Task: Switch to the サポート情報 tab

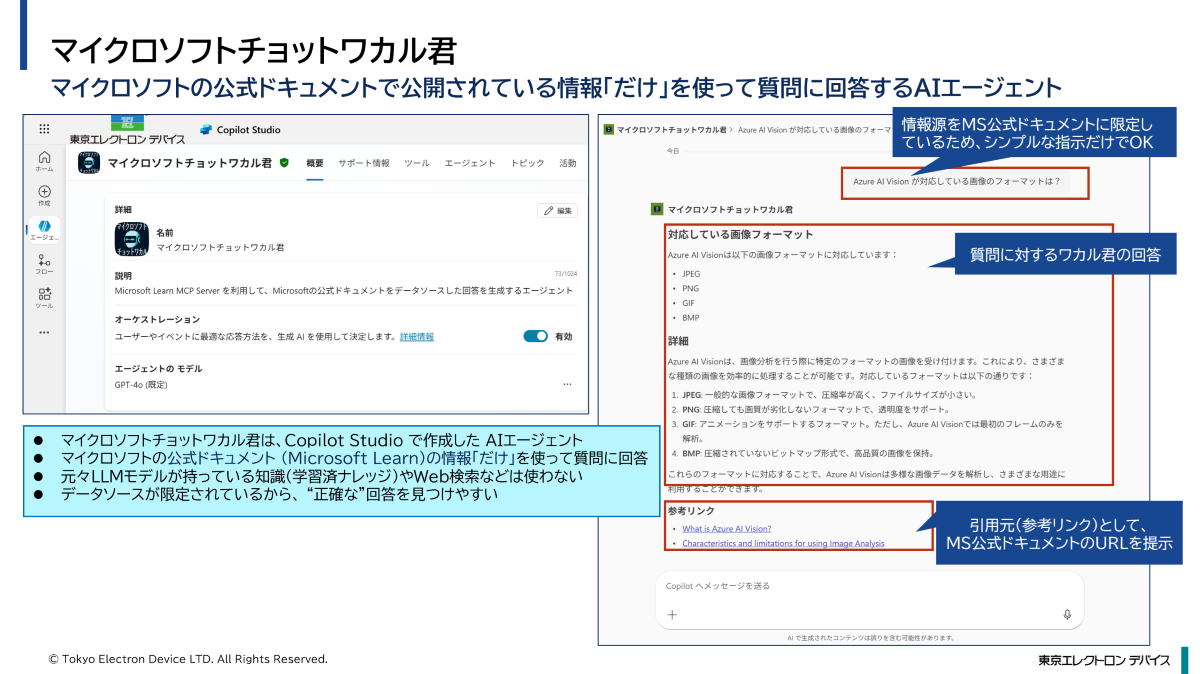Action: [364, 163]
